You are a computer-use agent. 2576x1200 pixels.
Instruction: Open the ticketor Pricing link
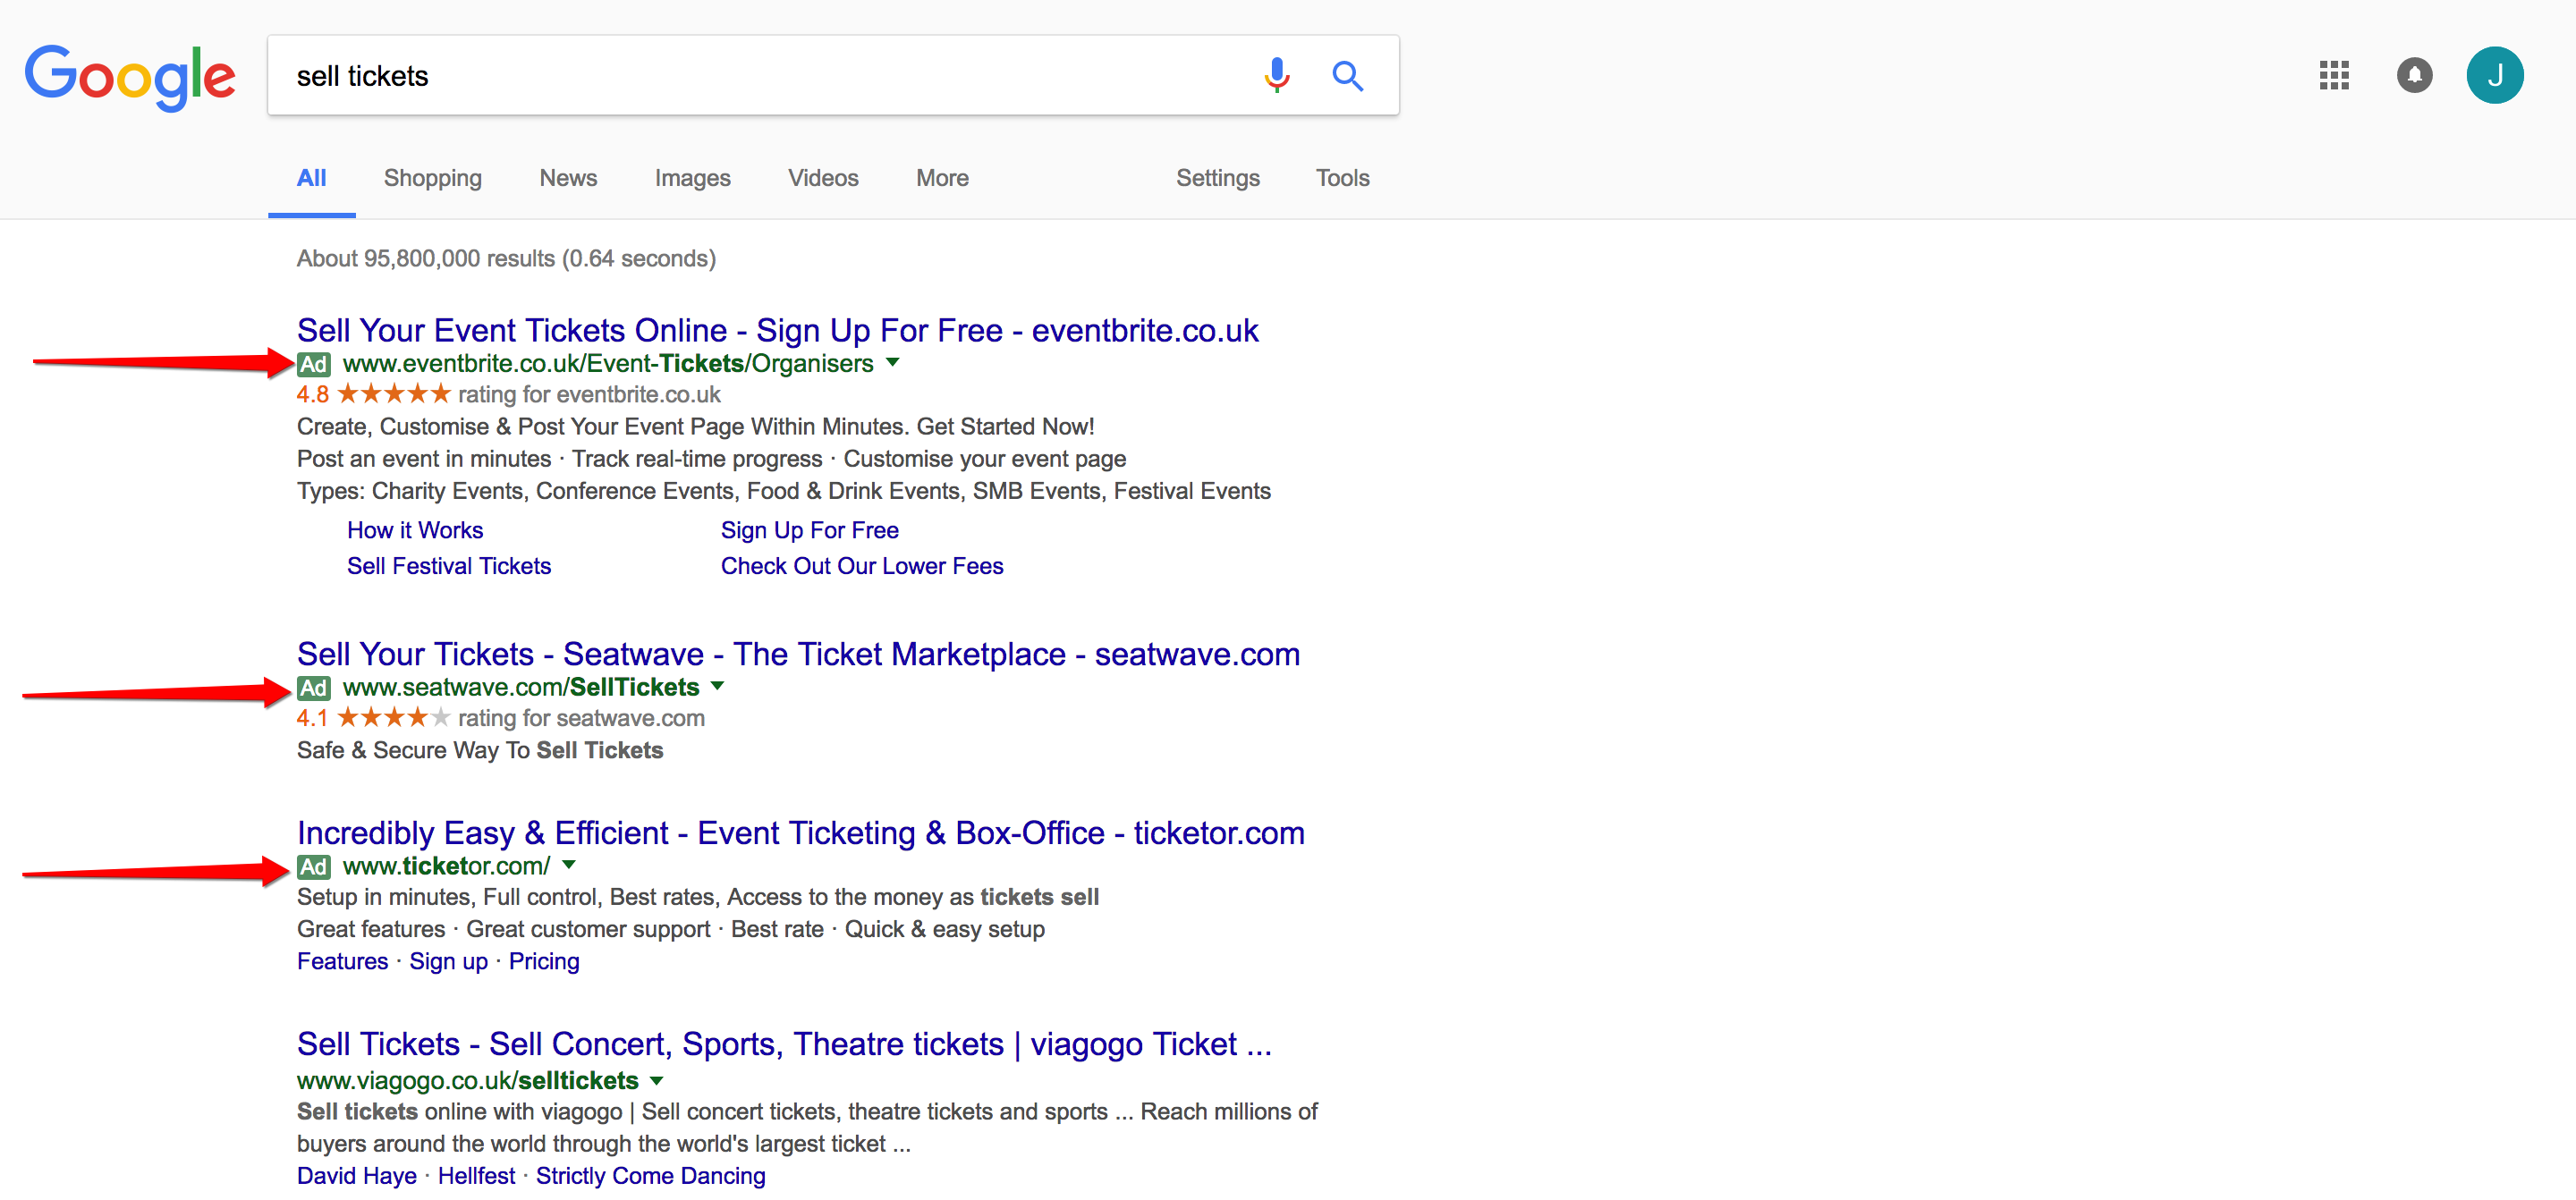544,962
